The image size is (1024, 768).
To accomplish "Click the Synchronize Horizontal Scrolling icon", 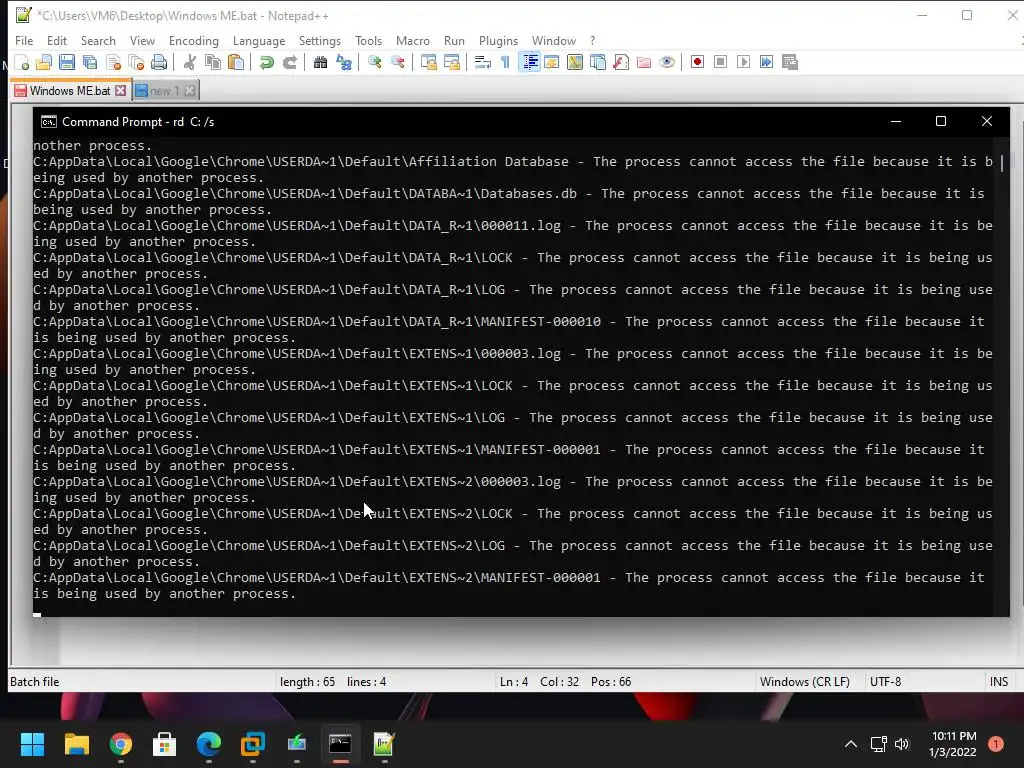I will [451, 63].
